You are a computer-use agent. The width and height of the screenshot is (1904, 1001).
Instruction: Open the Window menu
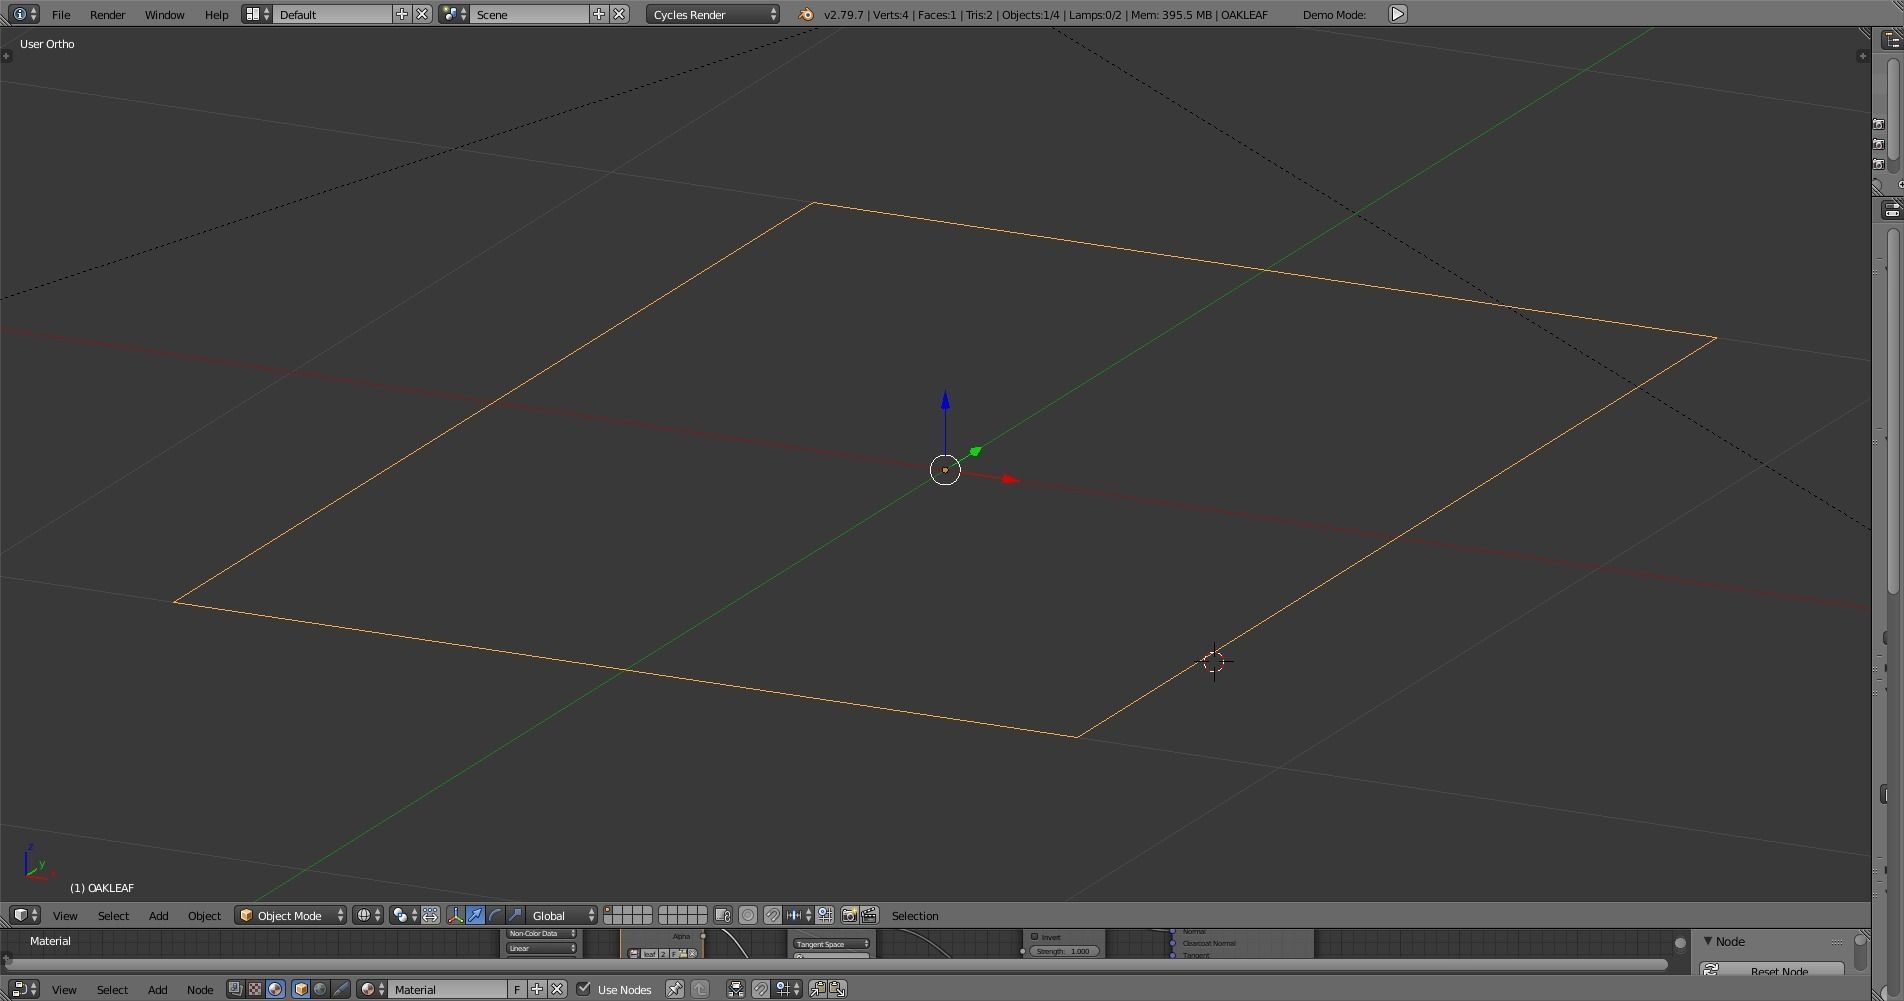point(164,15)
